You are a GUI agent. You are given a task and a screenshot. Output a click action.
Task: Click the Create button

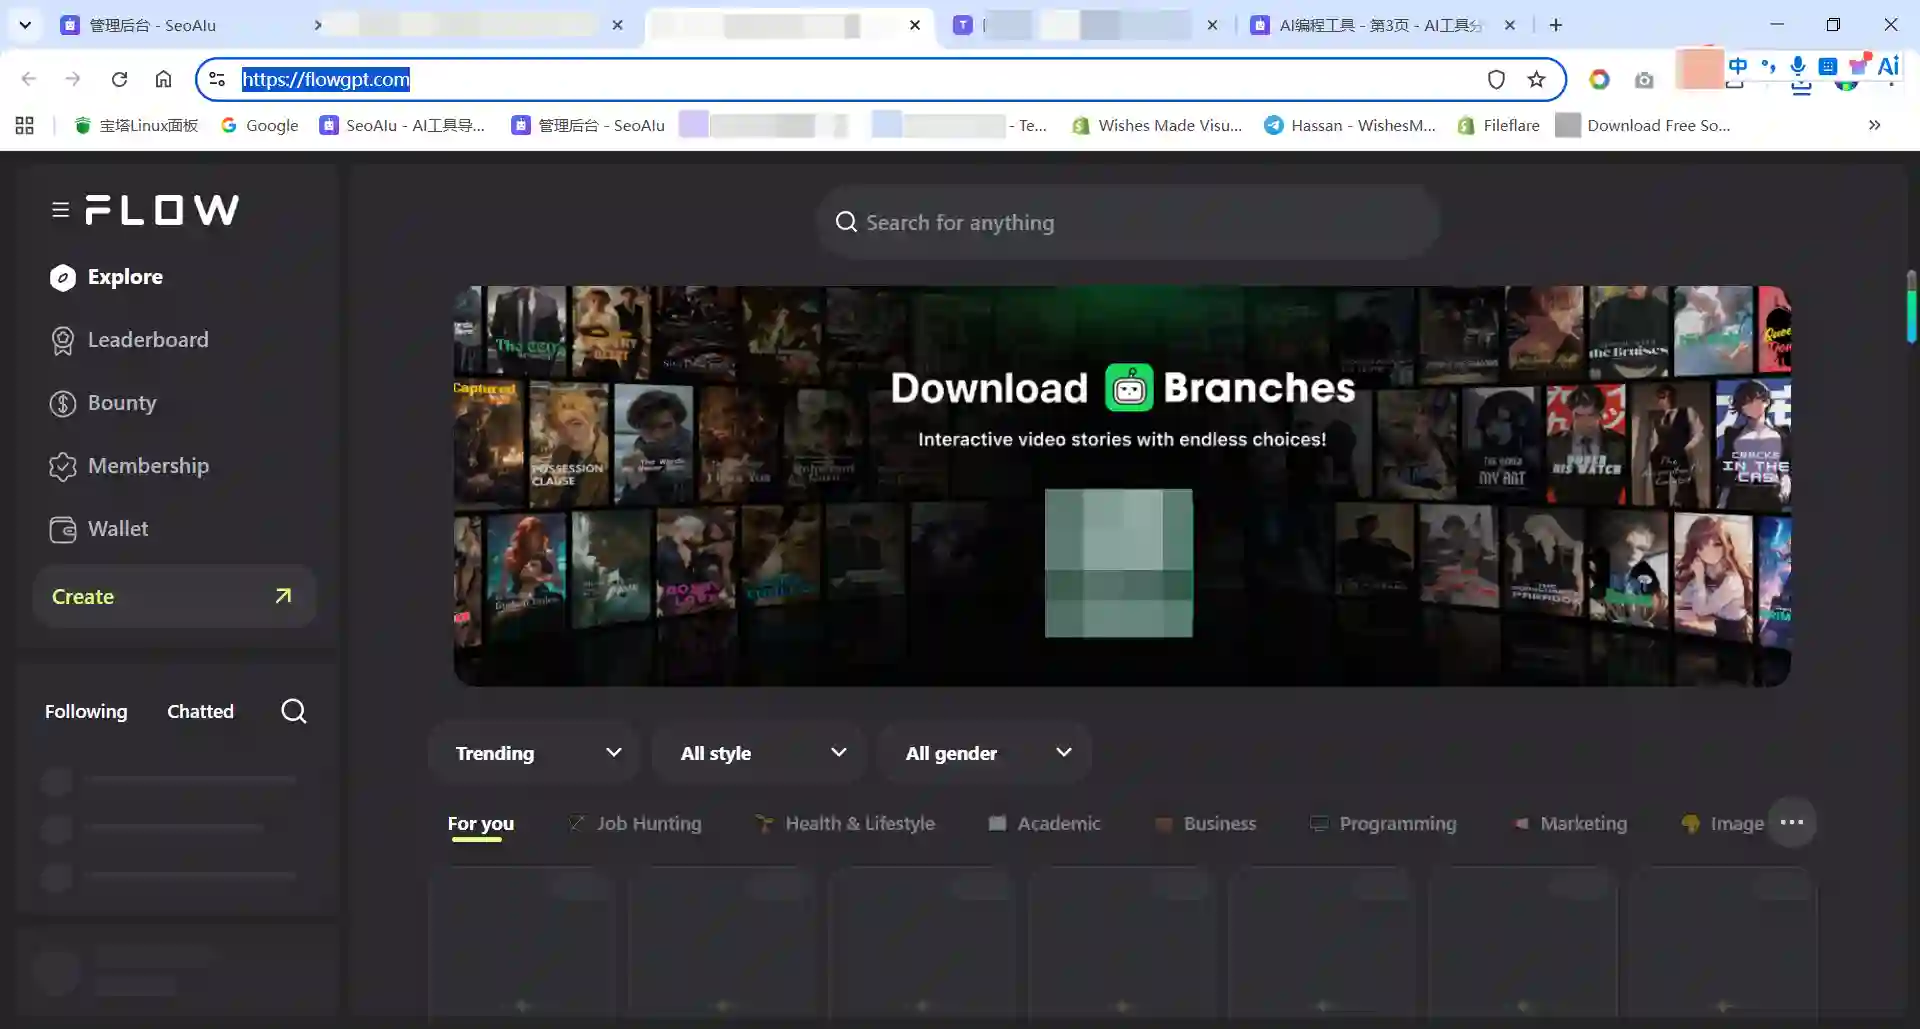(174, 596)
